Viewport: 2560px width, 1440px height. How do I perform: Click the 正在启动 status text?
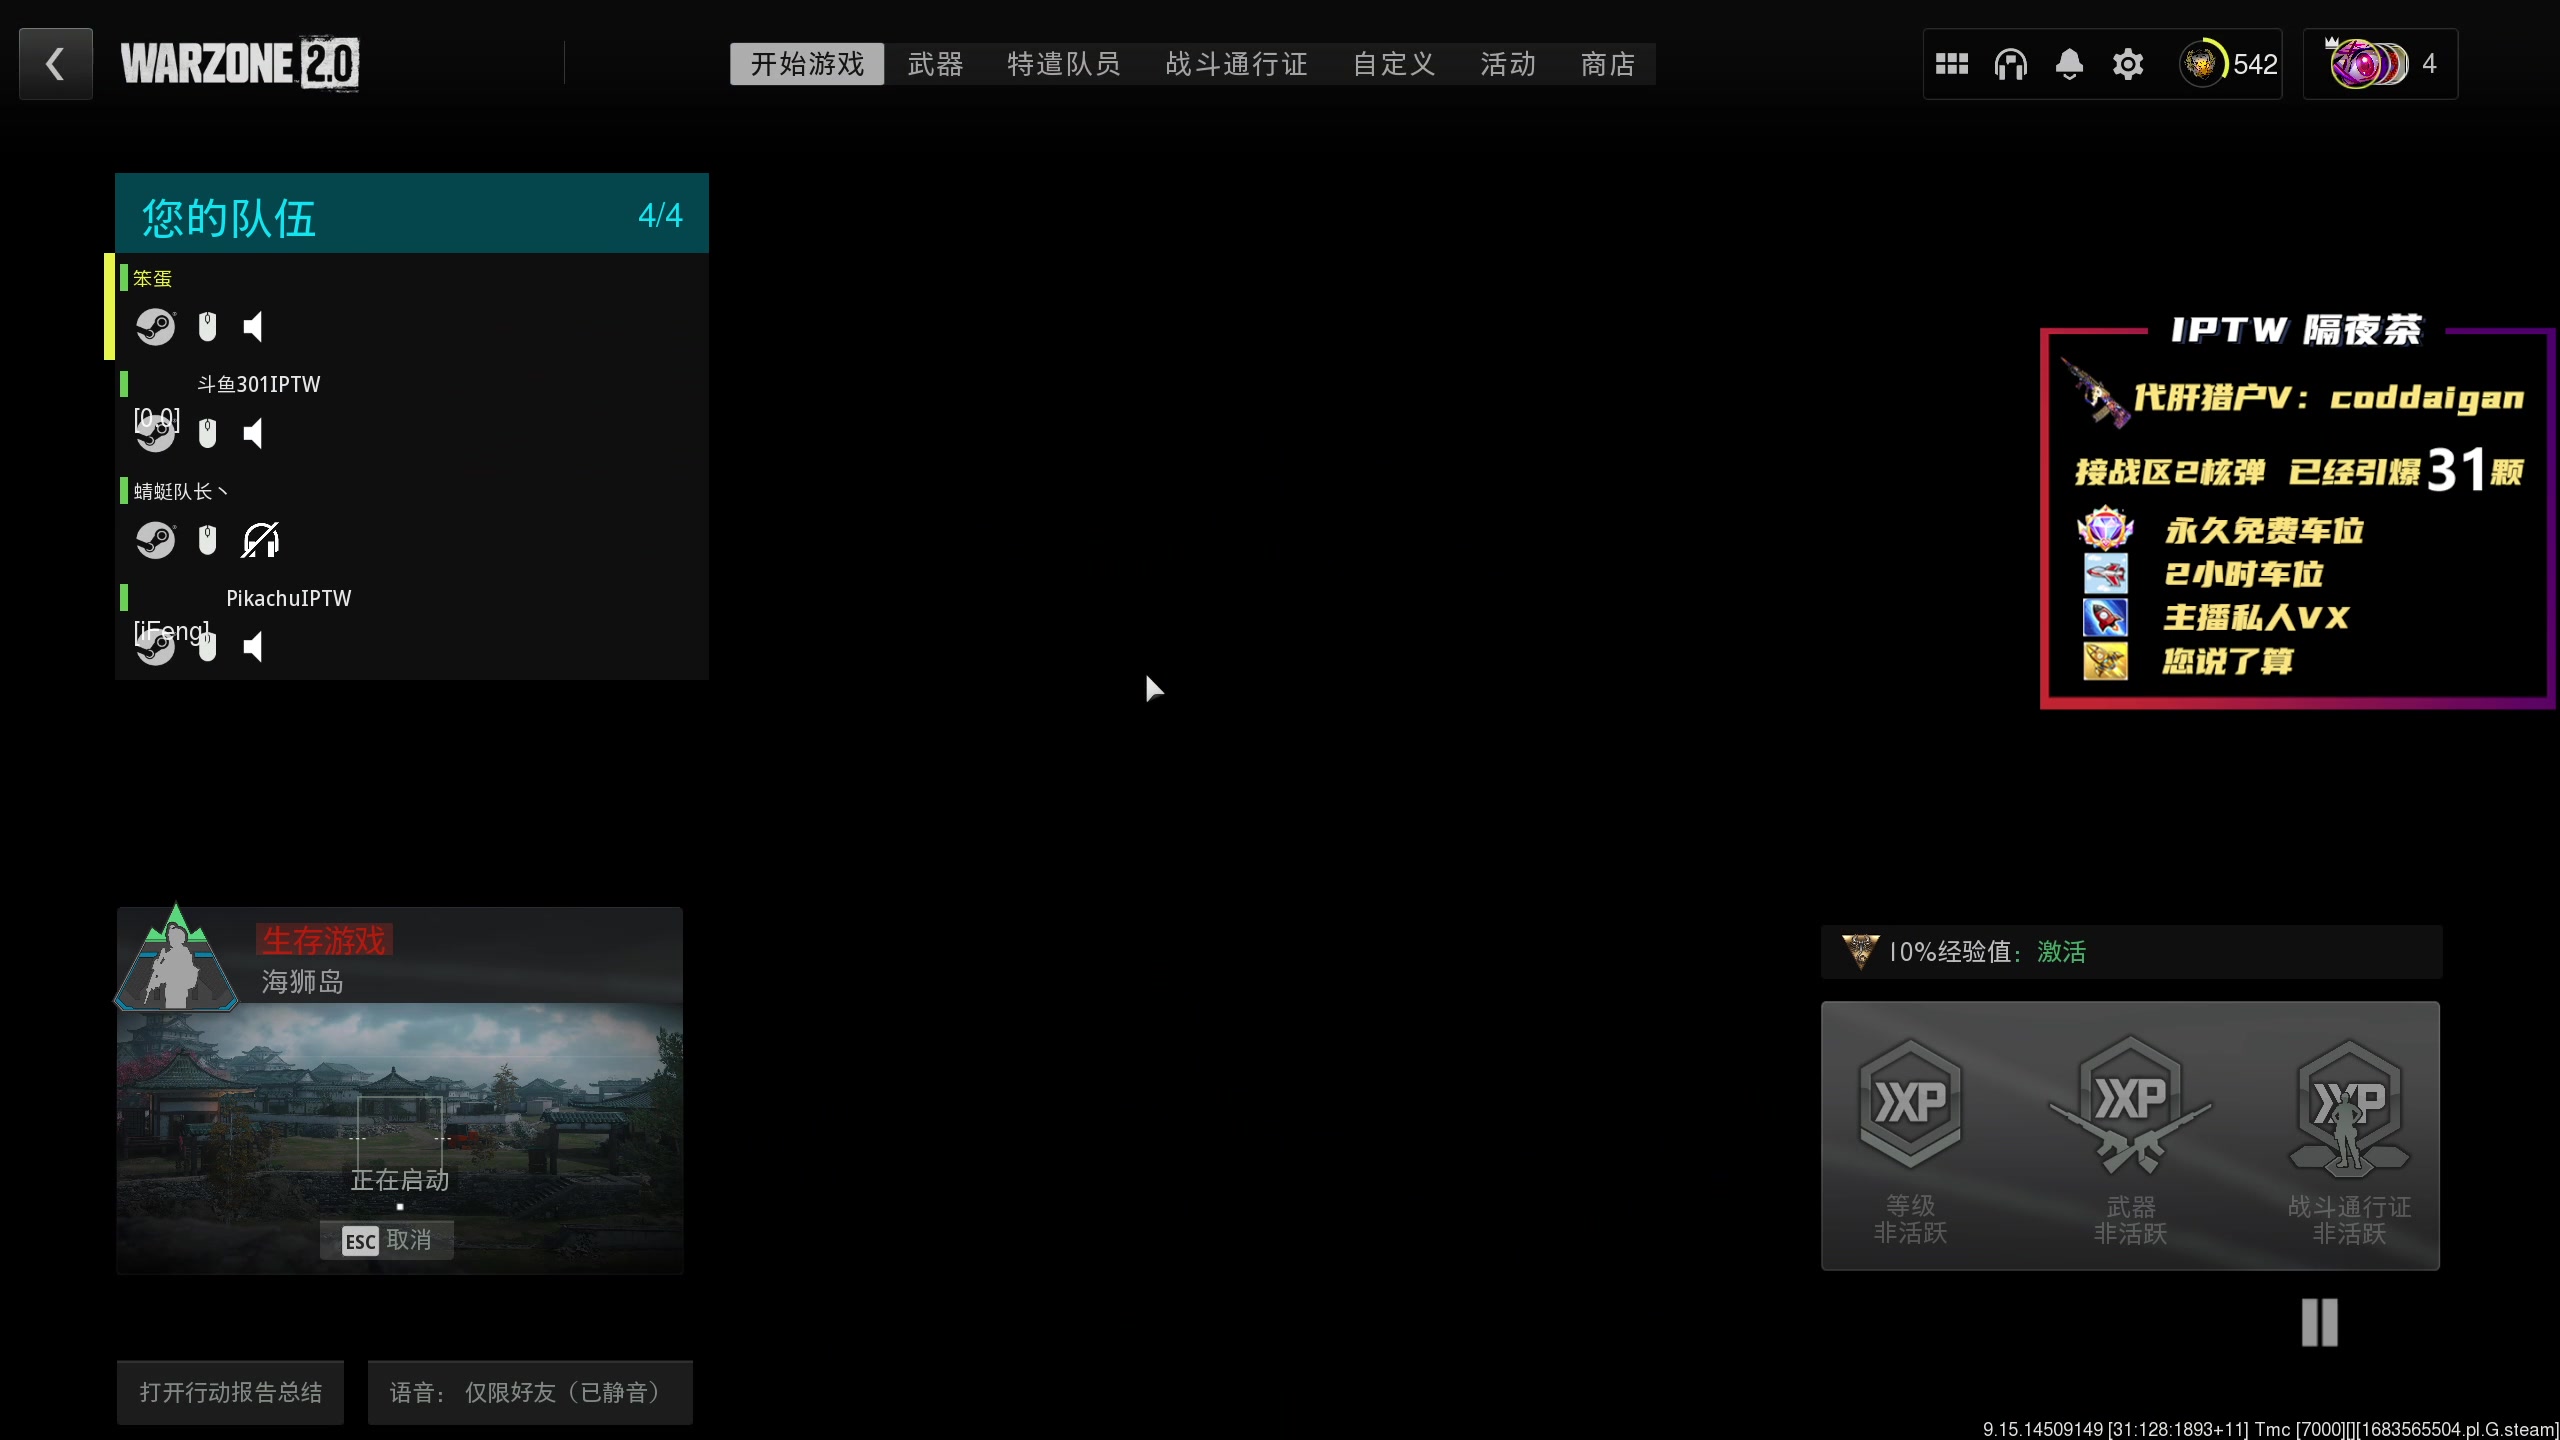click(400, 1180)
